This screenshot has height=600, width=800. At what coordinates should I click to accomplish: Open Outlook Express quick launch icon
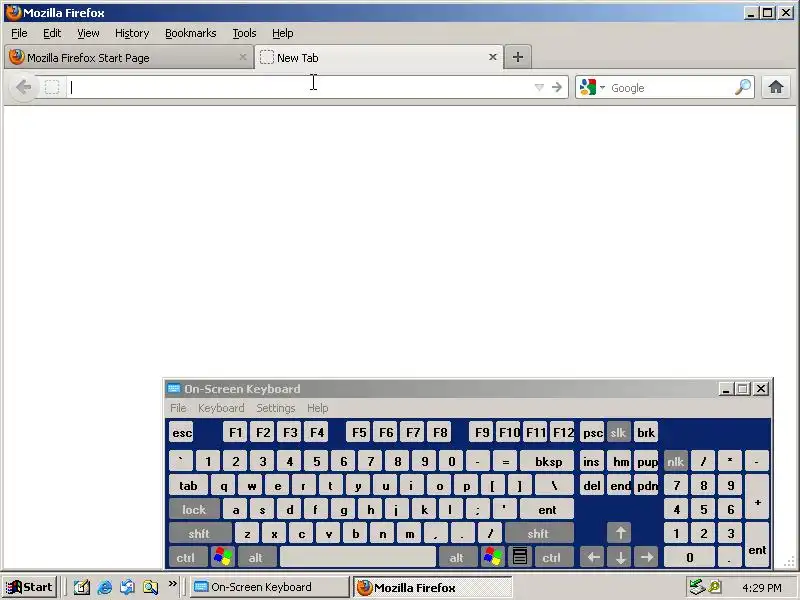click(128, 587)
